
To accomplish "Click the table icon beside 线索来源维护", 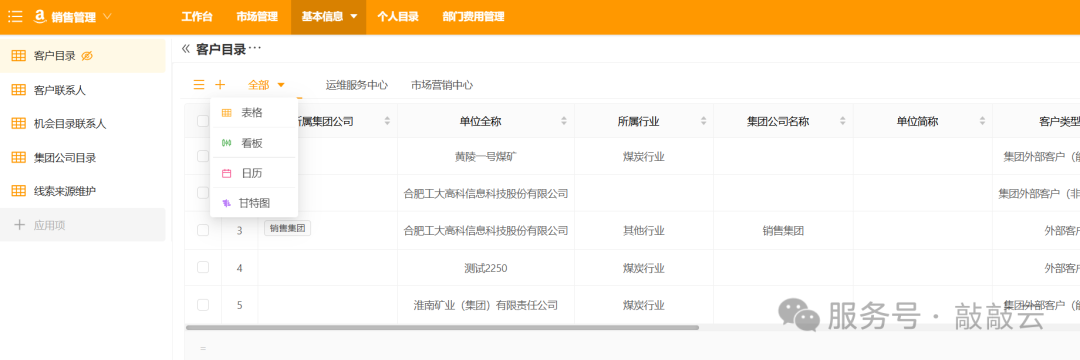I will pos(19,191).
